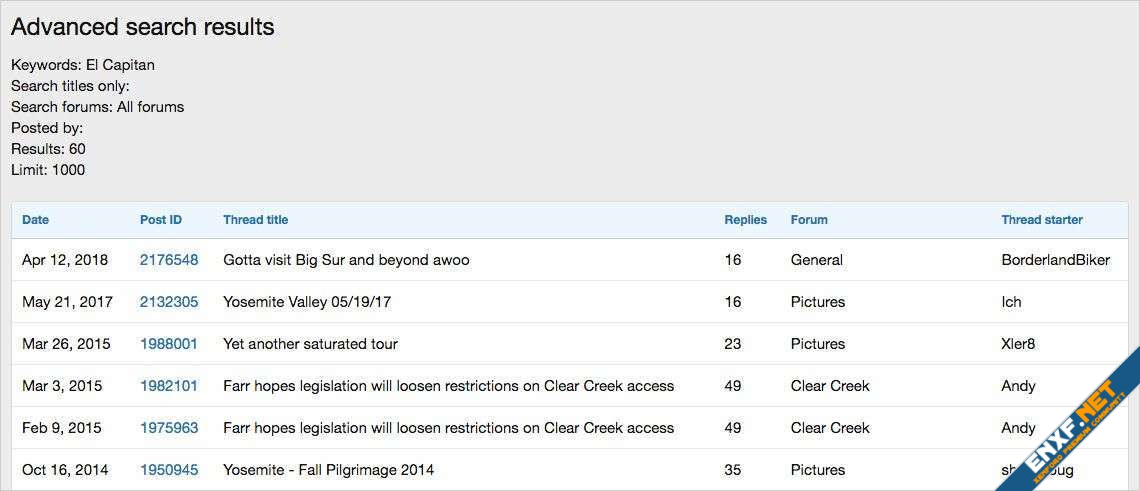Click the 'Advanced search results' heading
The image size is (1140, 491).
(143, 27)
